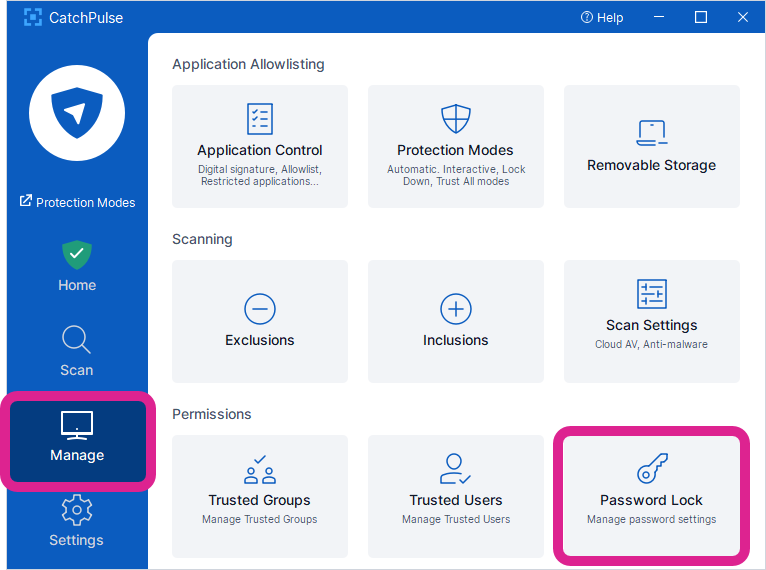Open the Help link in title bar
This screenshot has height=570, width=766.
click(602, 17)
